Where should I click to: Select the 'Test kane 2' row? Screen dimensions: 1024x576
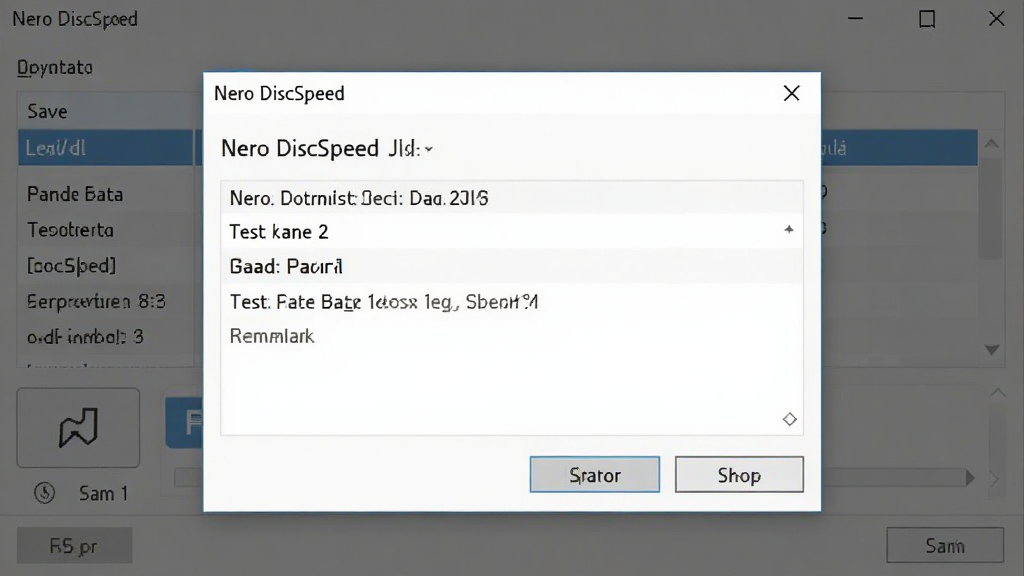click(x=511, y=231)
